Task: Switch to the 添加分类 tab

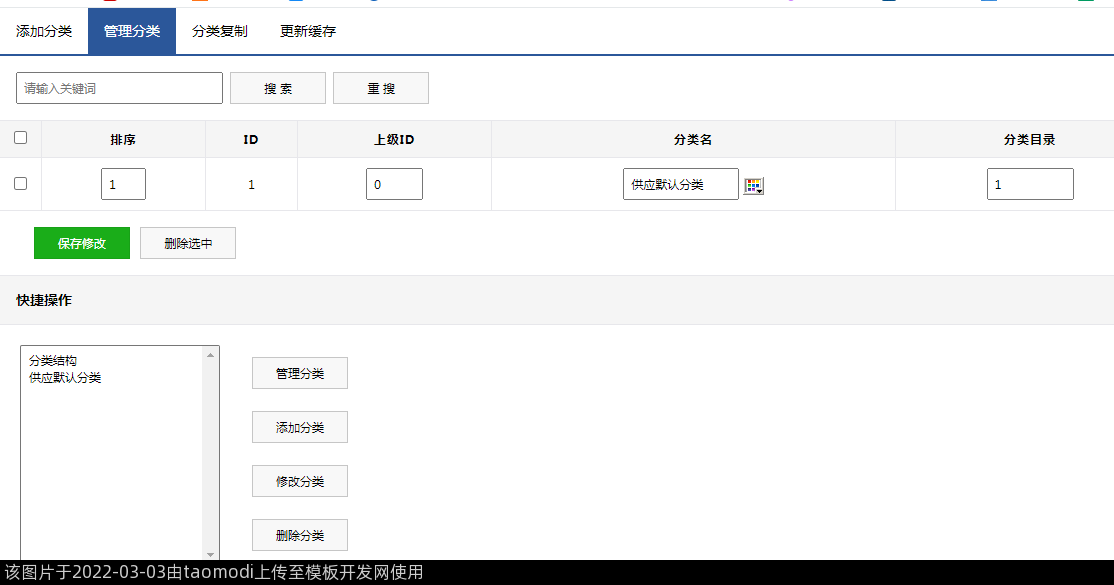Action: tap(44, 31)
